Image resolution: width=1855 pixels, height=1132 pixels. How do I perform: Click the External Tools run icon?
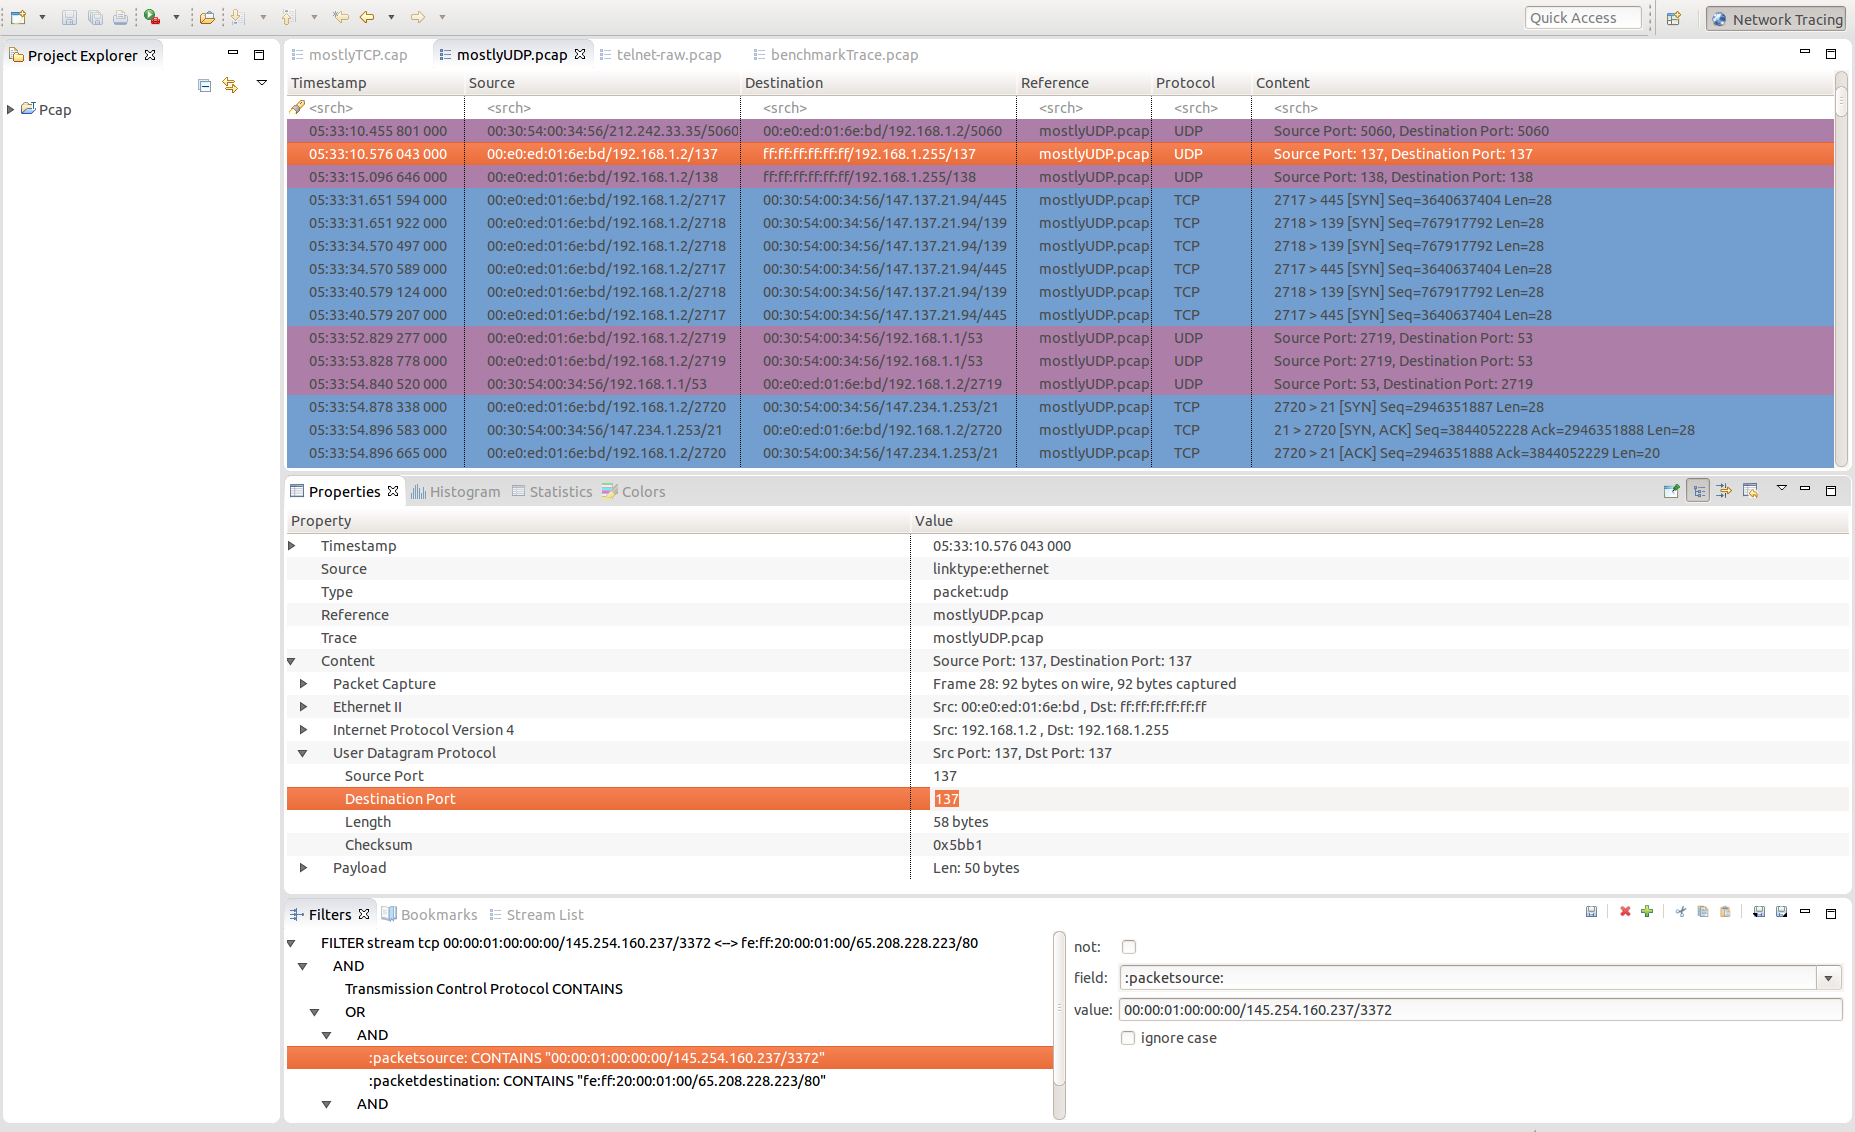(x=152, y=17)
